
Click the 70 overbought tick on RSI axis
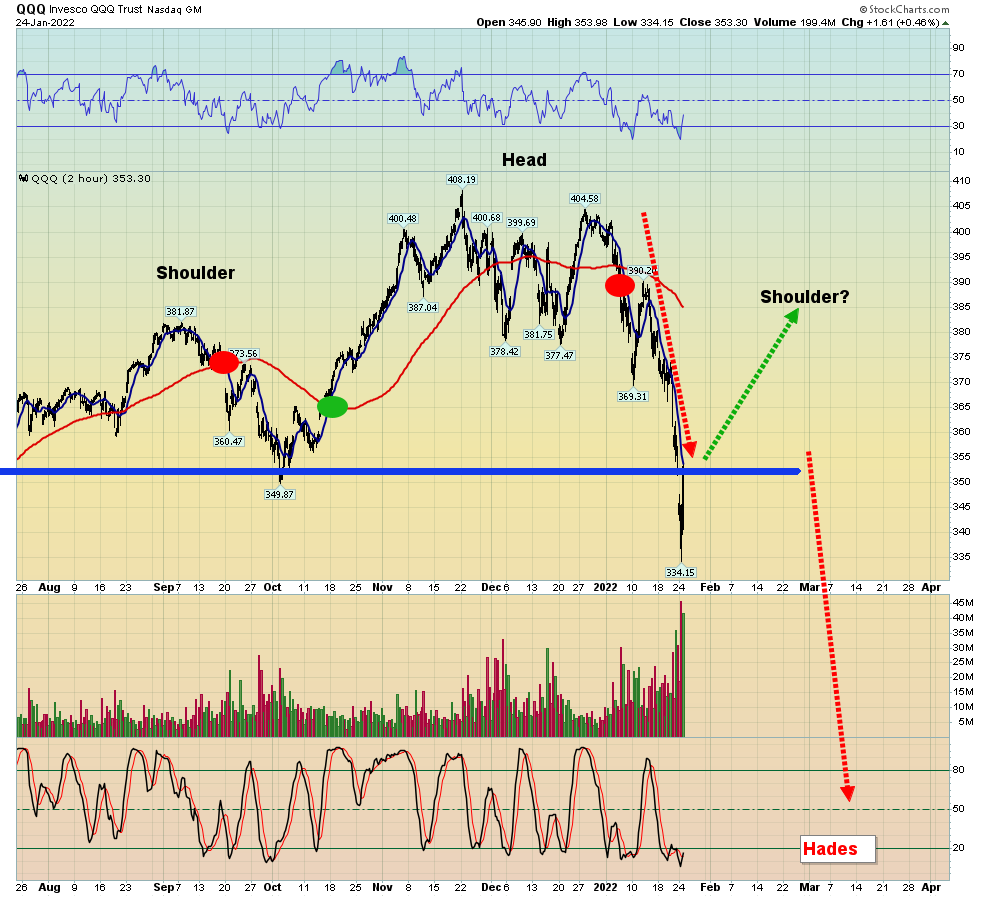pyautogui.click(x=958, y=74)
